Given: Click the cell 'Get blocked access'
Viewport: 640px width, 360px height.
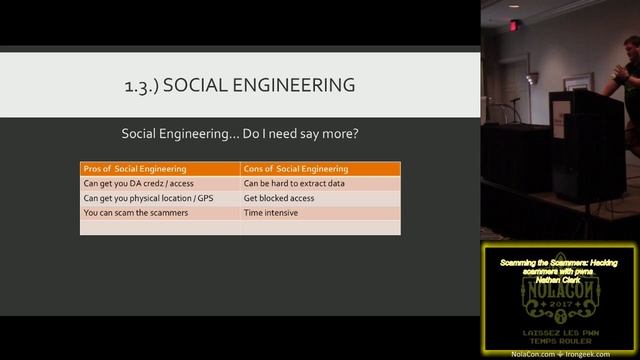Looking at the screenshot, I should pos(320,198).
